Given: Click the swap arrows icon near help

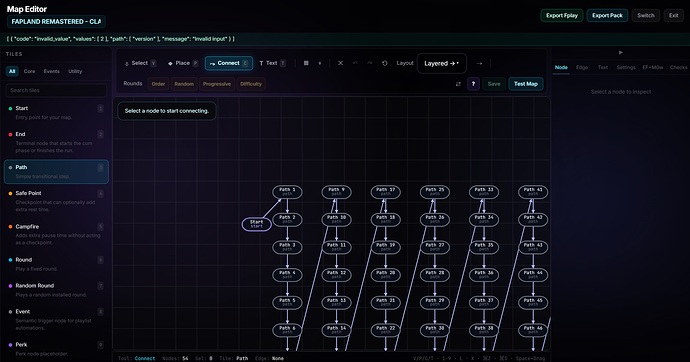Looking at the screenshot, I should click(x=458, y=84).
